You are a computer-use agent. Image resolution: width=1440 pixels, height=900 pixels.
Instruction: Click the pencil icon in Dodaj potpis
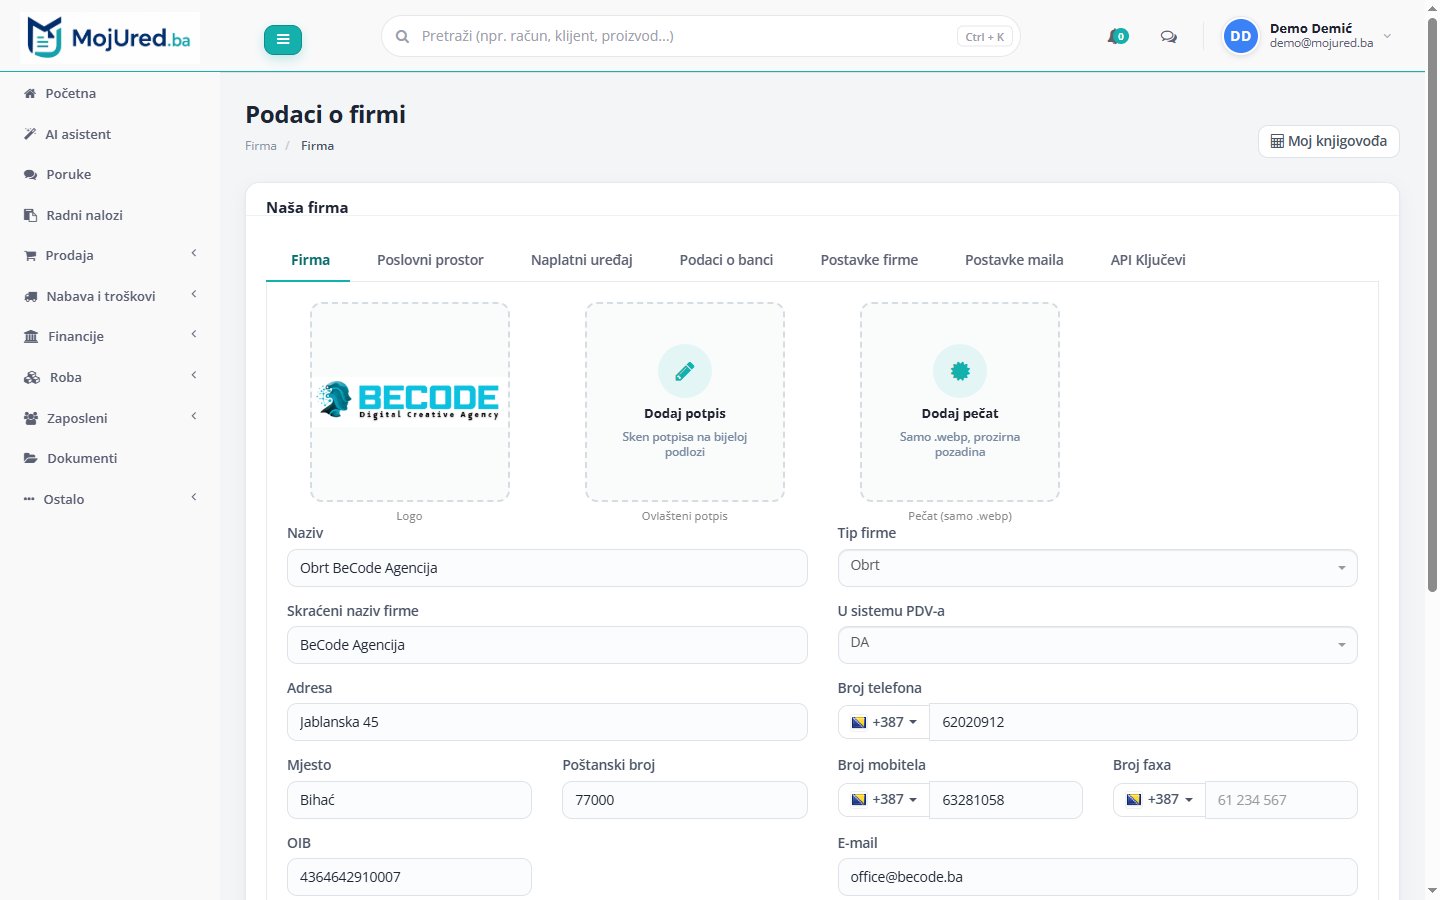(x=685, y=372)
